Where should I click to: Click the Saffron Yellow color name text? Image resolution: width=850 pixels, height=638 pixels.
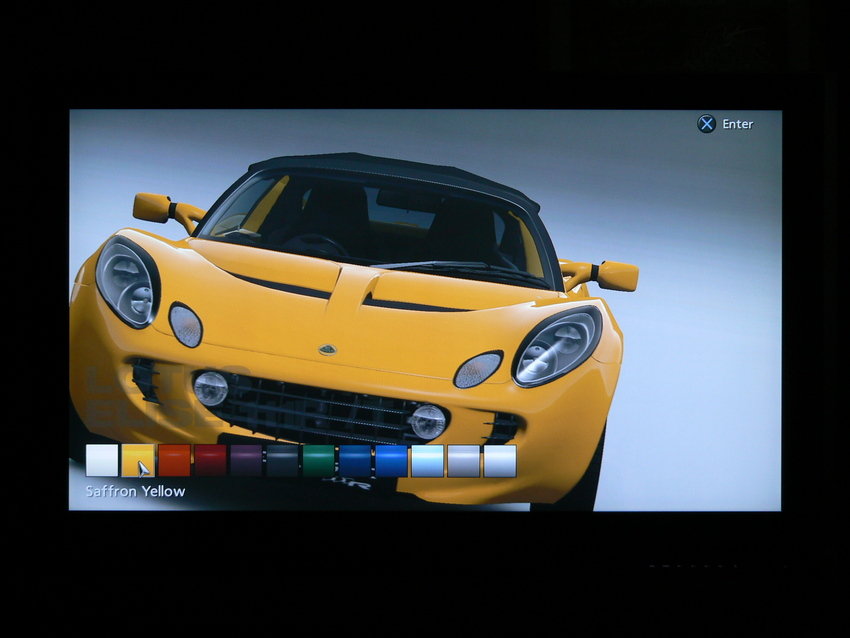coord(136,491)
